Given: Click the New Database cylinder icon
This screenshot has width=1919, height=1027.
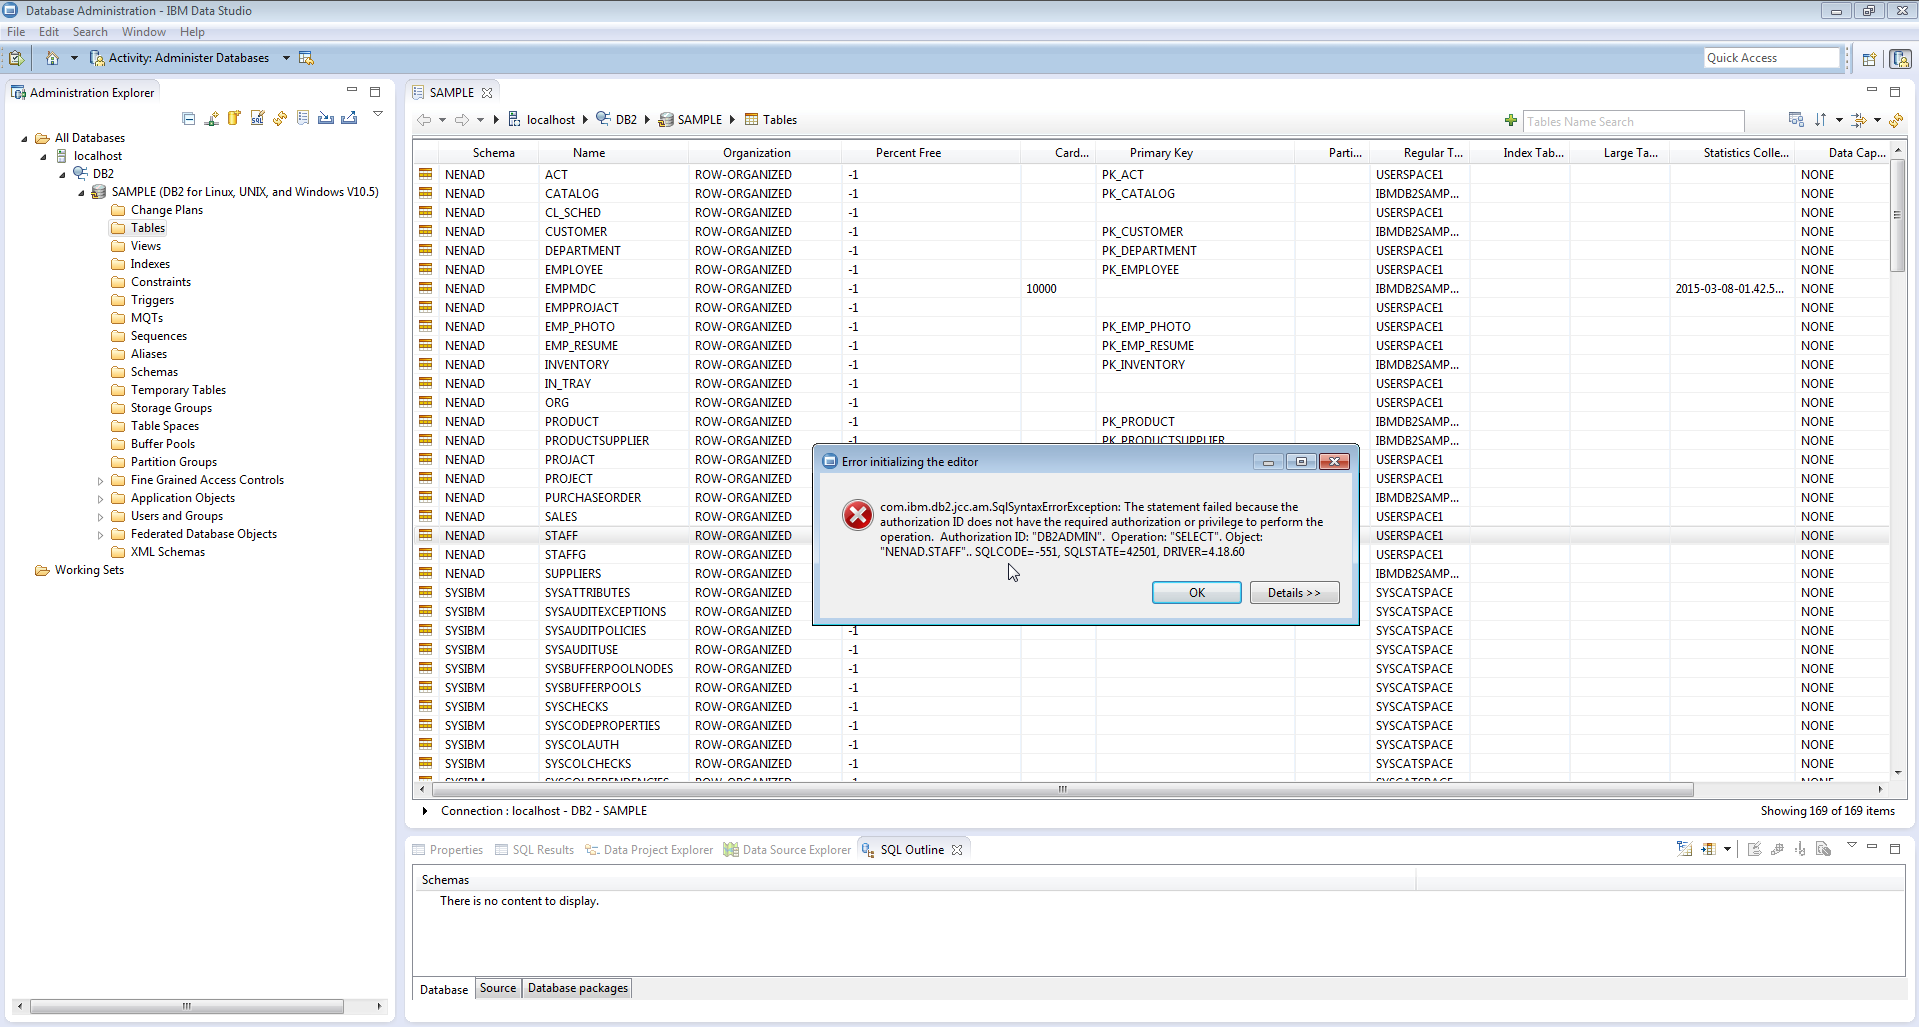Looking at the screenshot, I should (234, 118).
